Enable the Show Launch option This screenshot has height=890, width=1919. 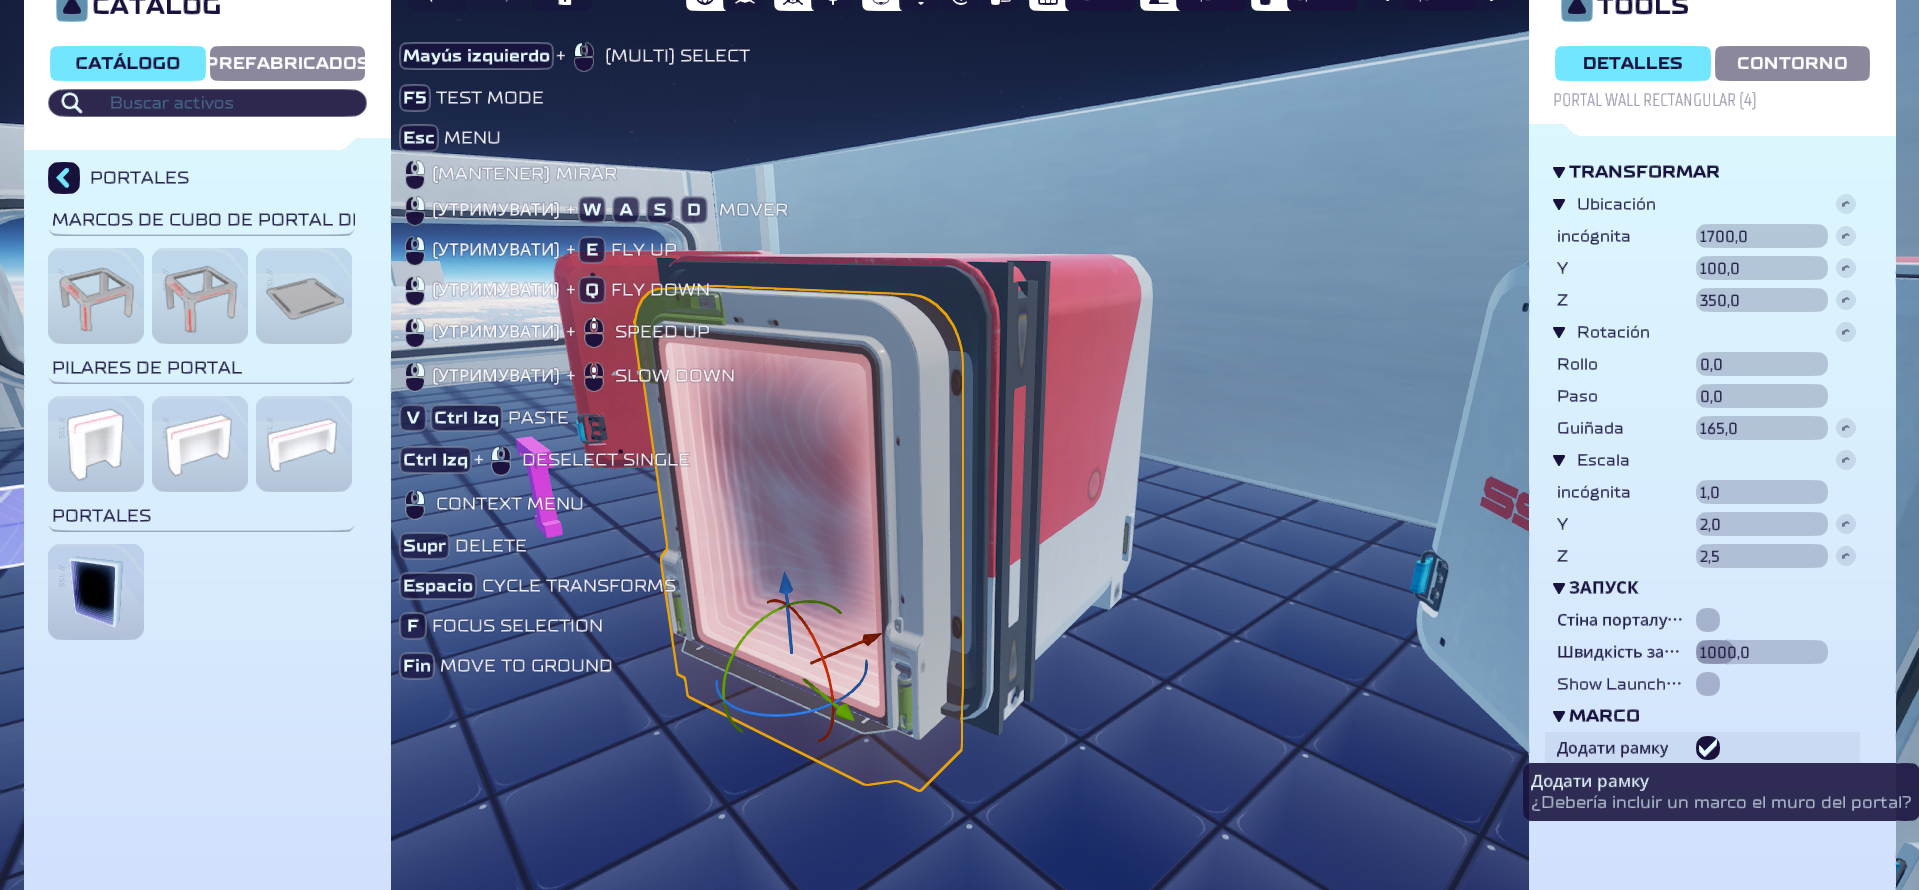[1708, 684]
